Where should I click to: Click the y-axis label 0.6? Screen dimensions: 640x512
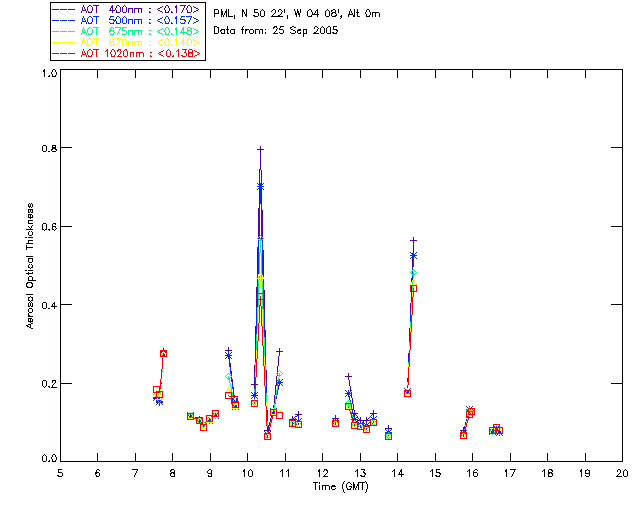tap(49, 226)
